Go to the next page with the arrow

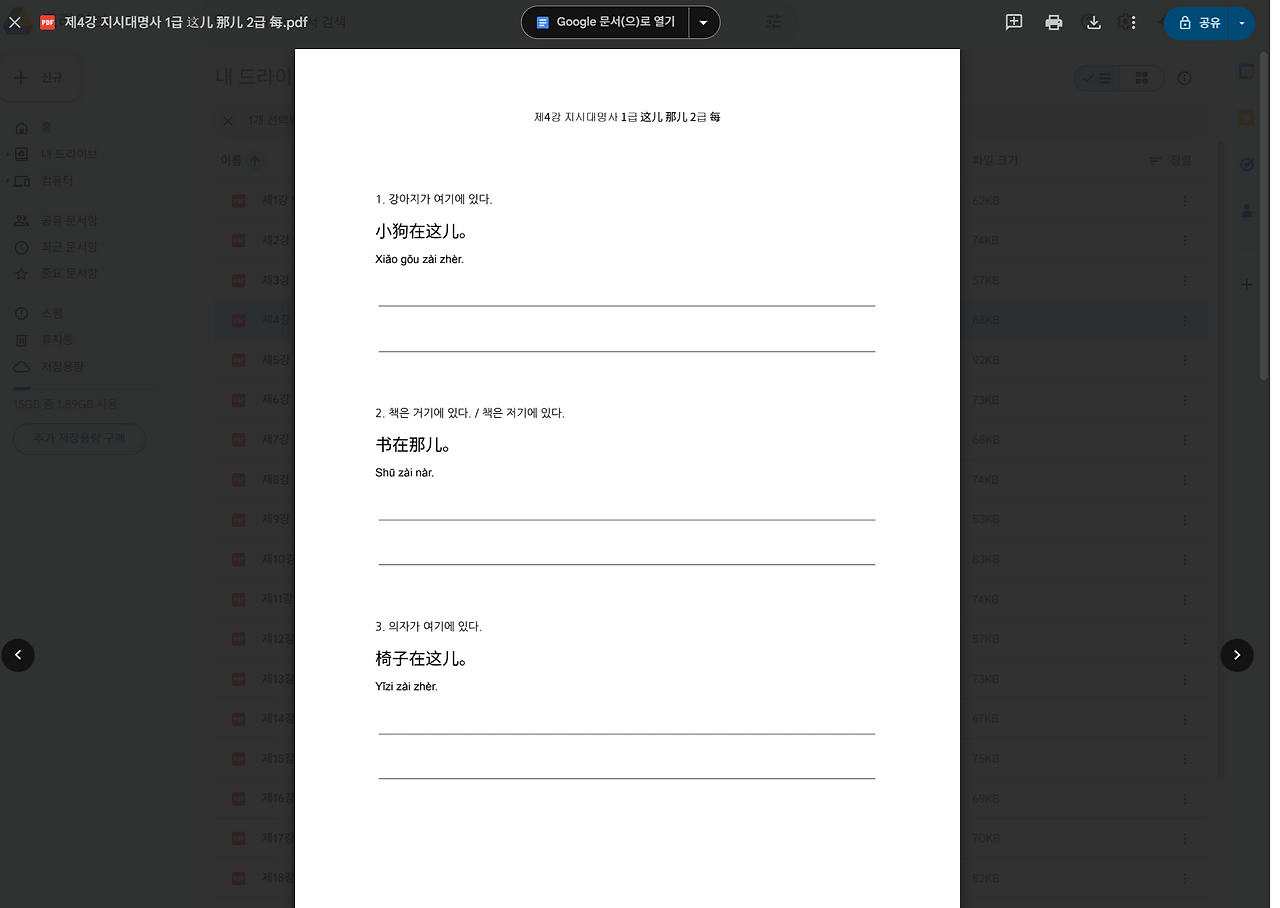pos(1237,655)
